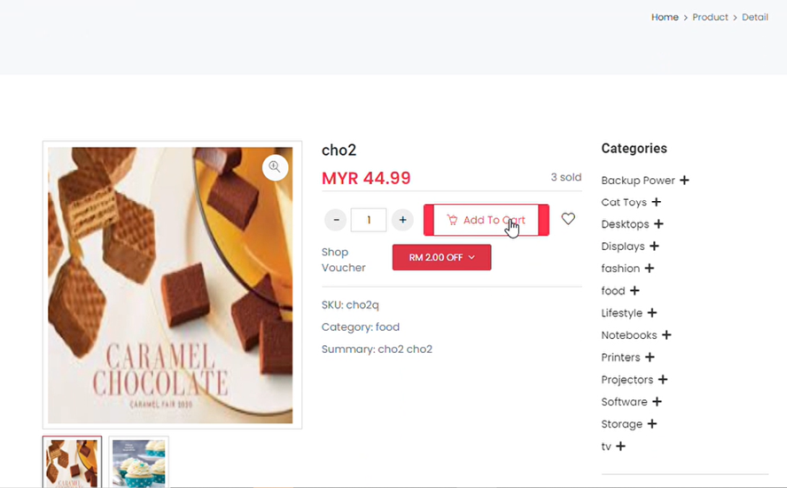787x488 pixels.
Task: Decrease quantity with minus button
Action: [x=336, y=220]
